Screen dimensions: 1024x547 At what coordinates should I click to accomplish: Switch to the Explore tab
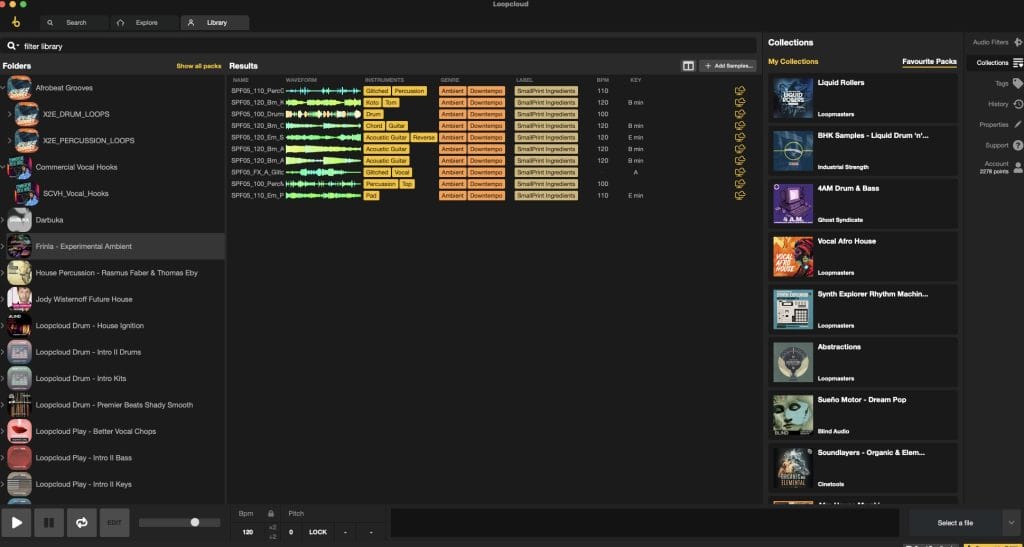click(x=139, y=22)
